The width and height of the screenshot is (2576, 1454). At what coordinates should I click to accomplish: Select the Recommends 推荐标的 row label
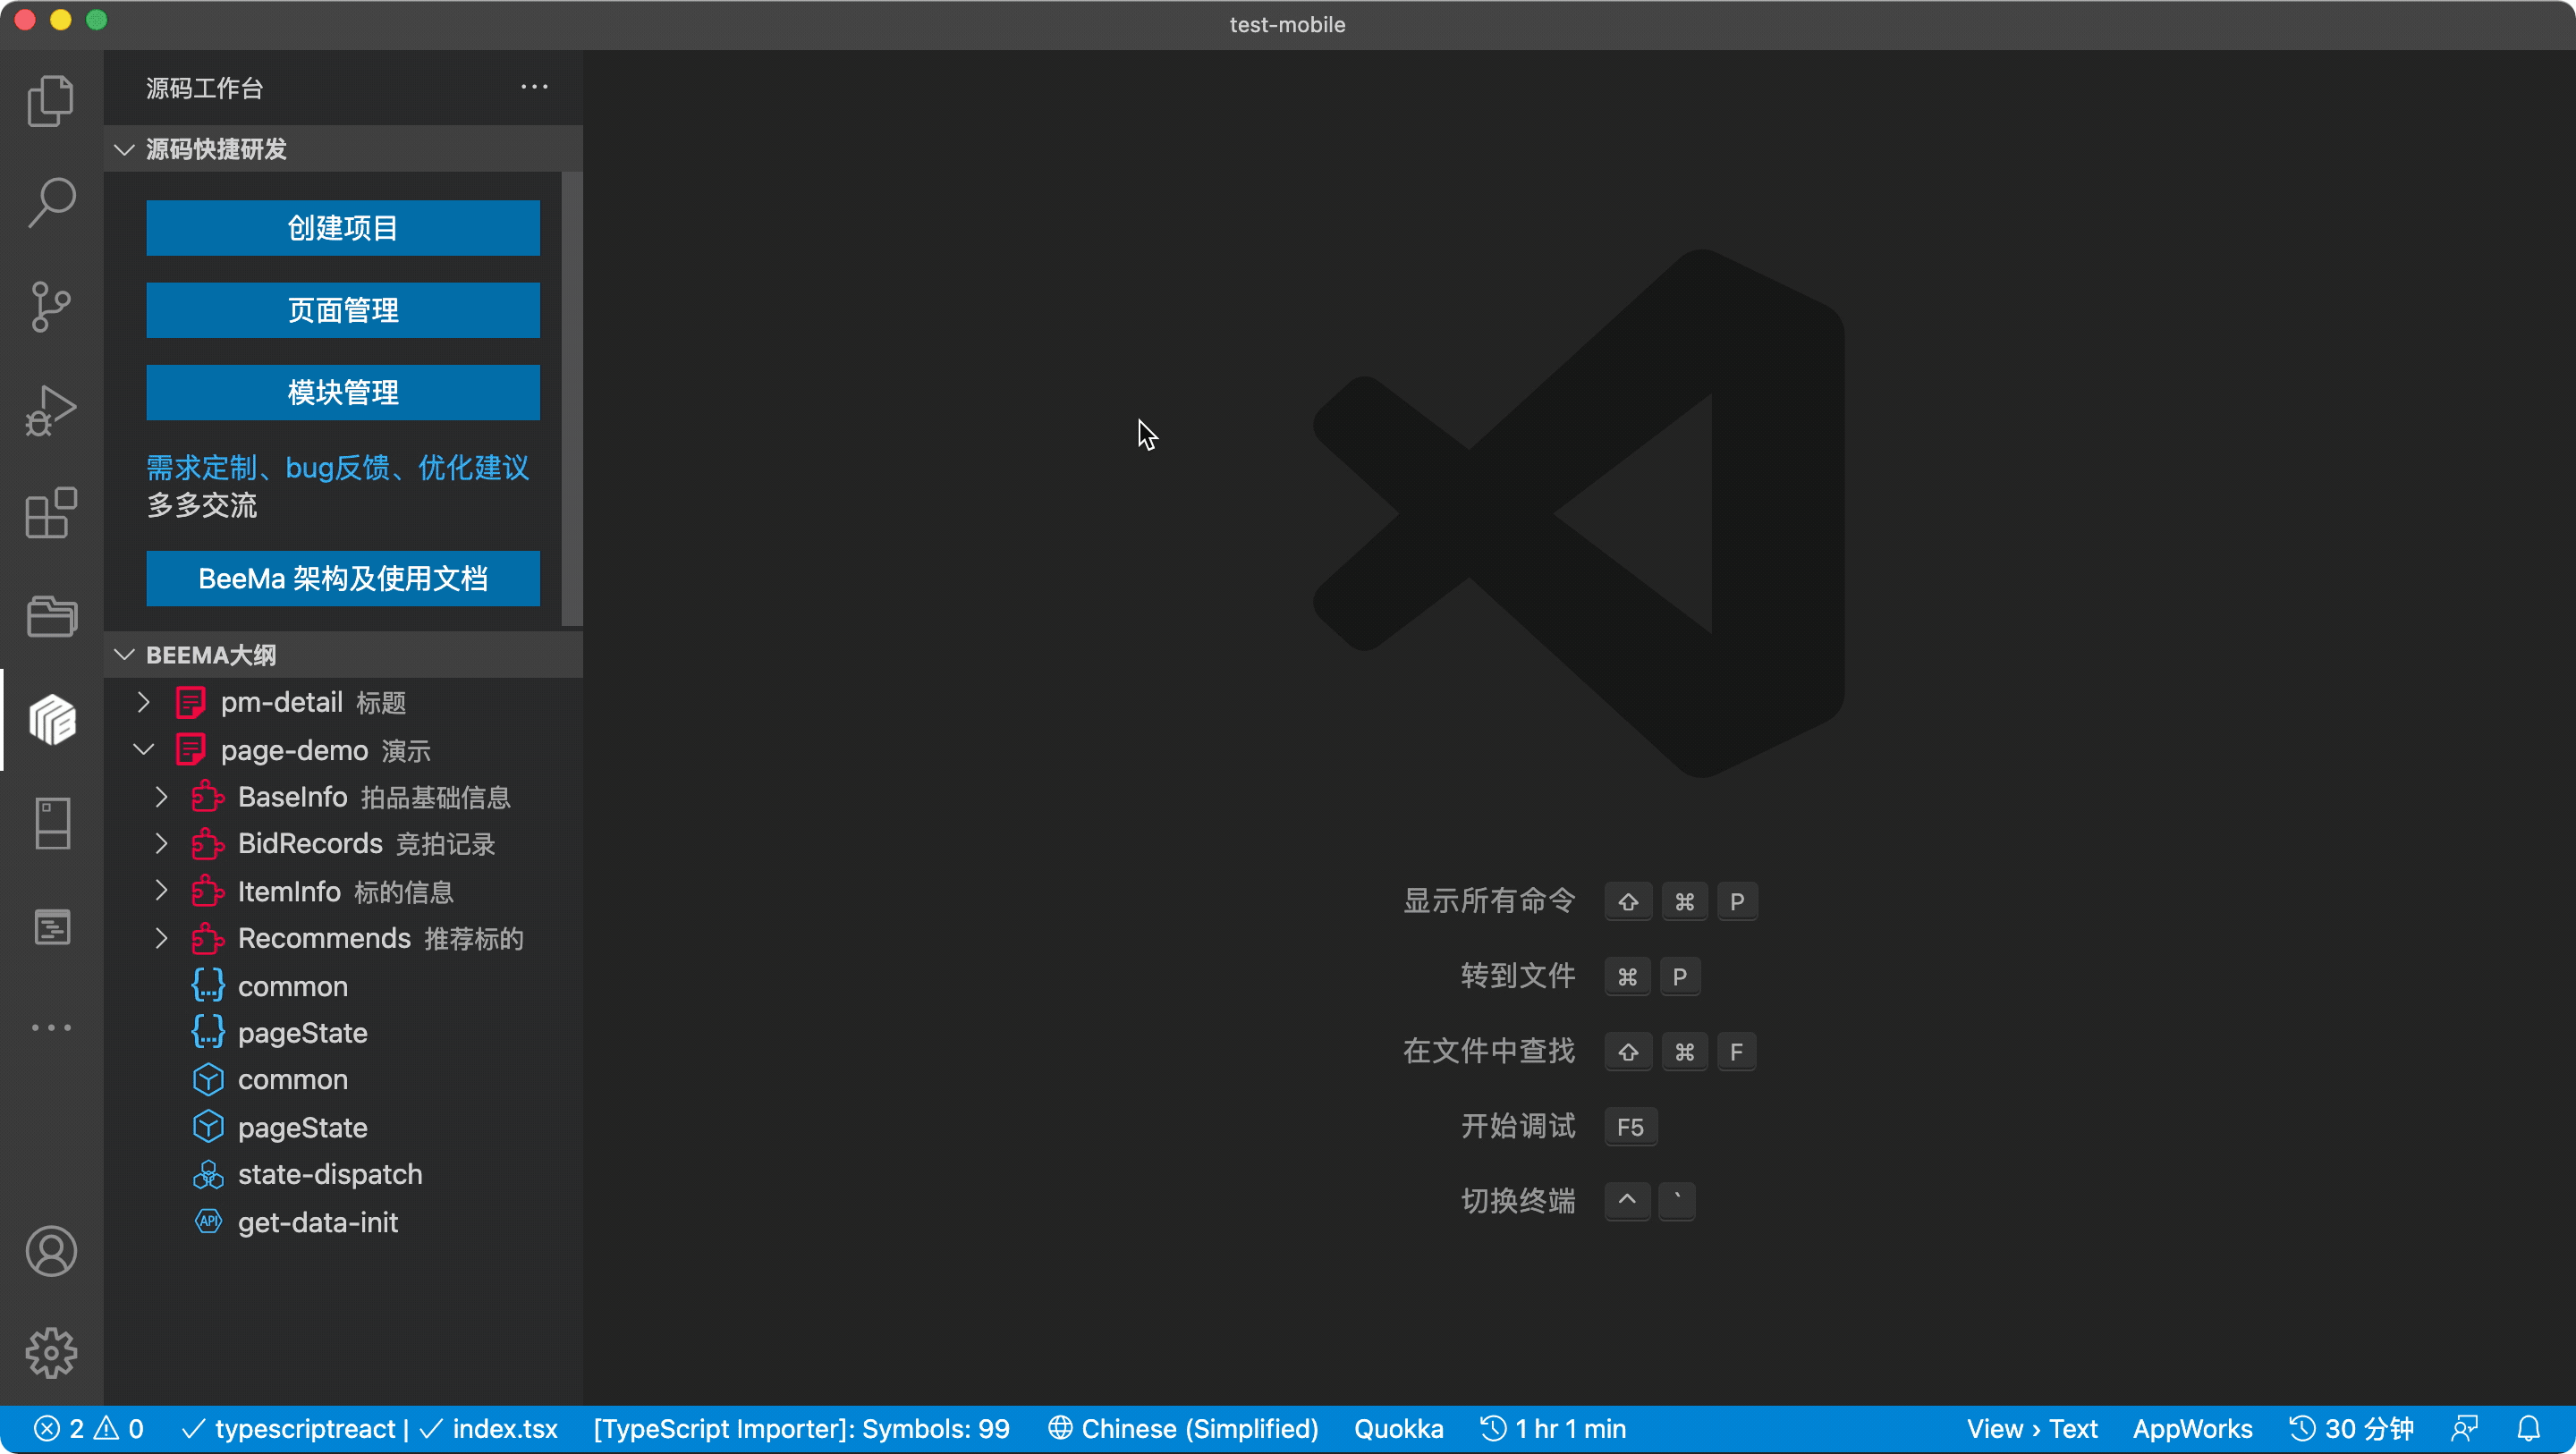pos(380,938)
